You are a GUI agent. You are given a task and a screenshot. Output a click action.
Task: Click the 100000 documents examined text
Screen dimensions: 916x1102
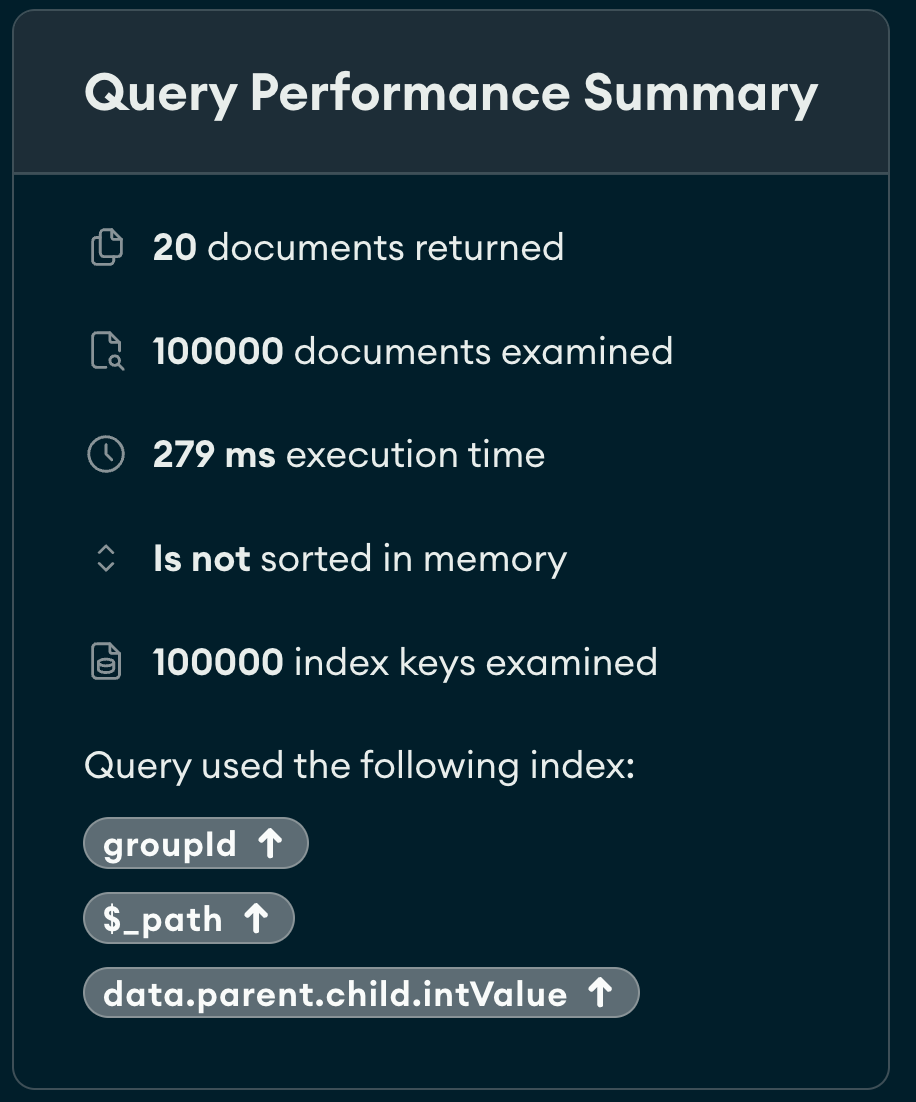(412, 351)
